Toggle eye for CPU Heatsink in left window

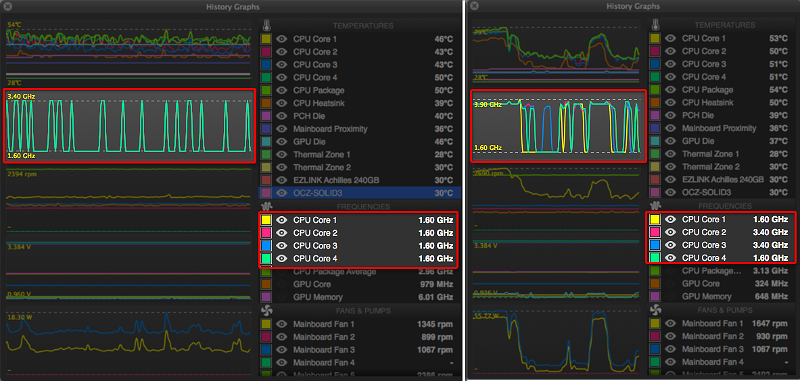pos(281,103)
